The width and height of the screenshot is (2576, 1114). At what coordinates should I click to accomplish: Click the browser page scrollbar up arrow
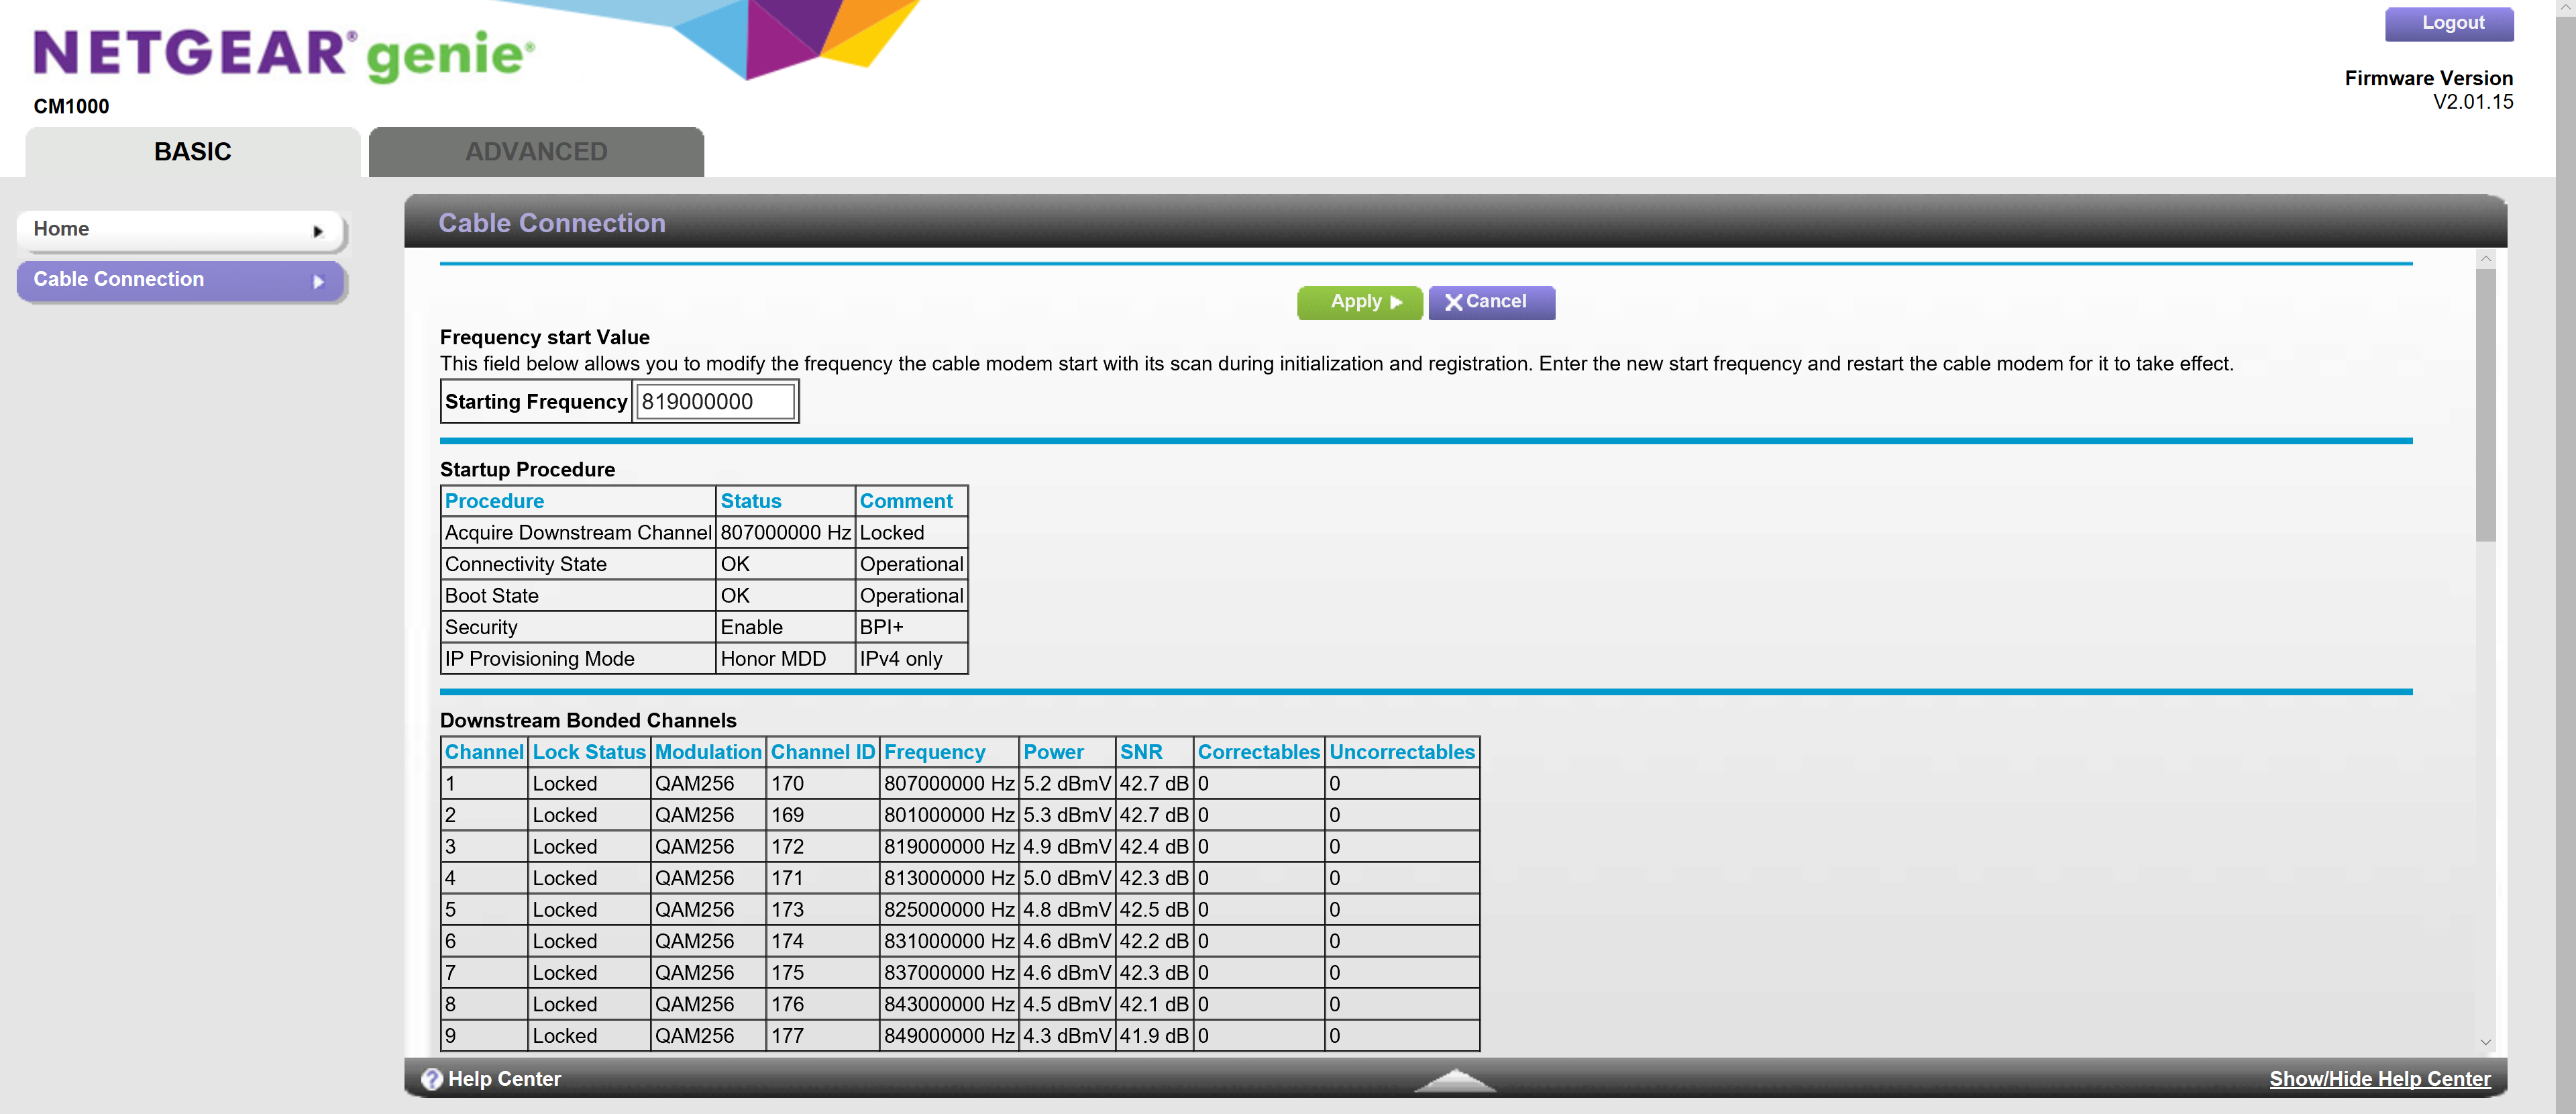[2566, 7]
